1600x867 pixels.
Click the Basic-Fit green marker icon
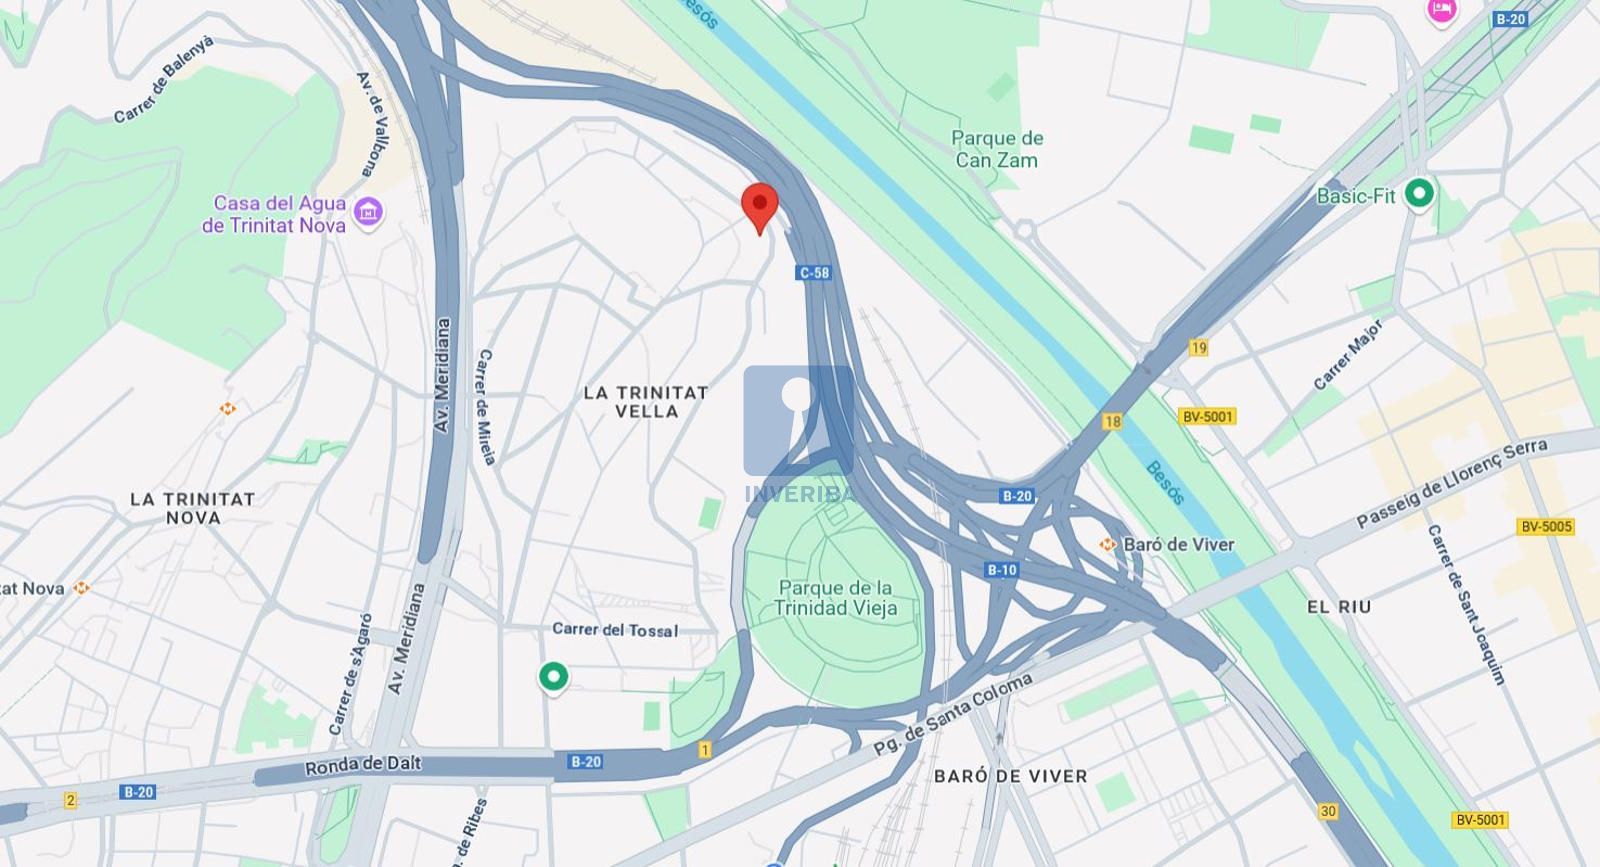[x=1419, y=193]
